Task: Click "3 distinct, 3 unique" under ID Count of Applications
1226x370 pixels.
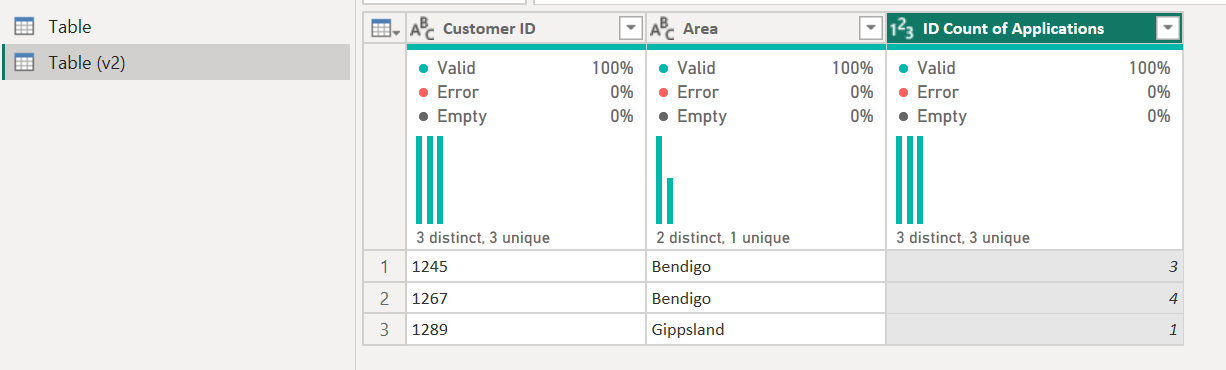Action: point(963,238)
